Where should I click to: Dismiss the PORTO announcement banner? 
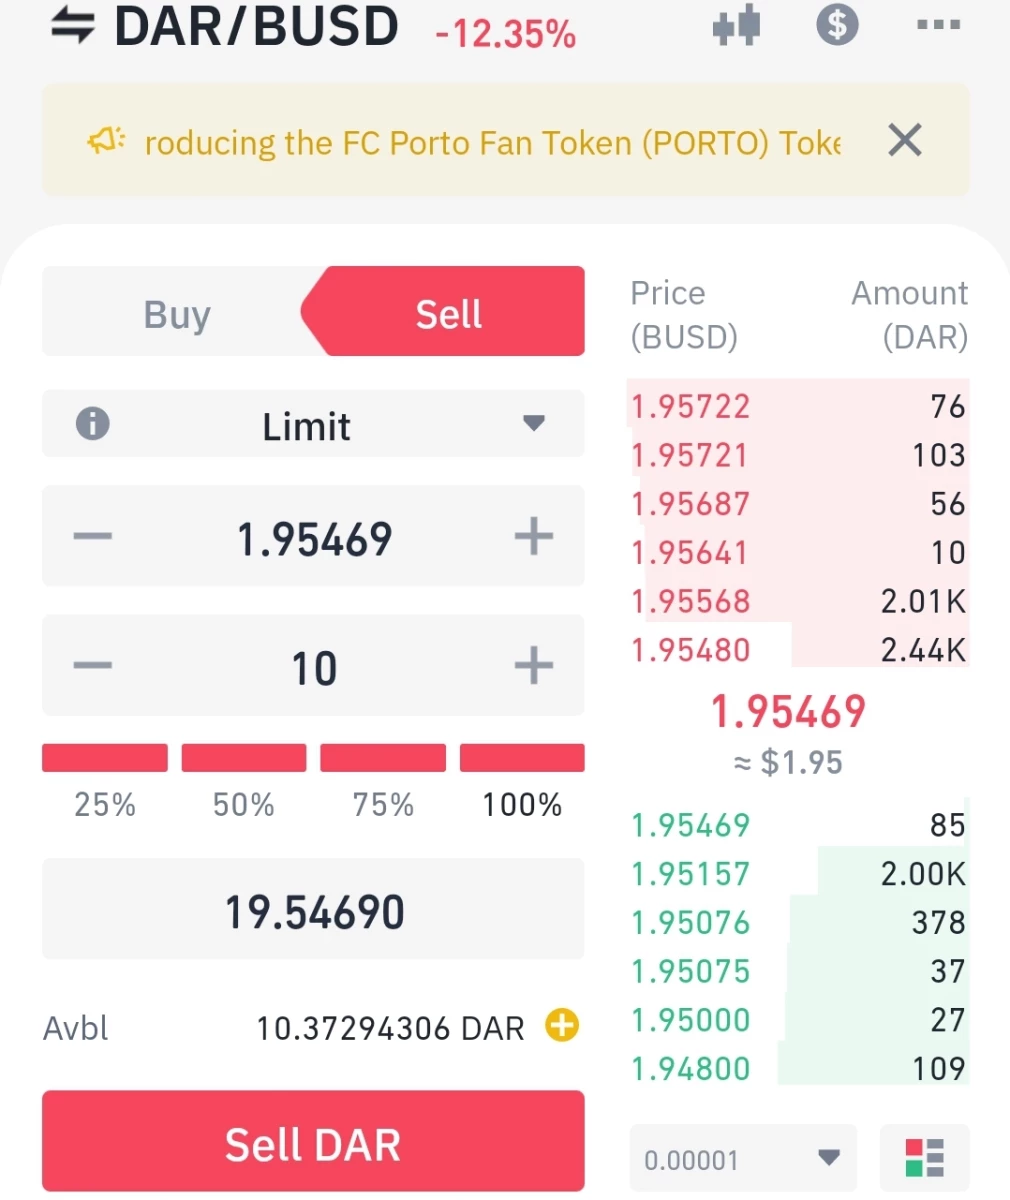[x=905, y=140]
